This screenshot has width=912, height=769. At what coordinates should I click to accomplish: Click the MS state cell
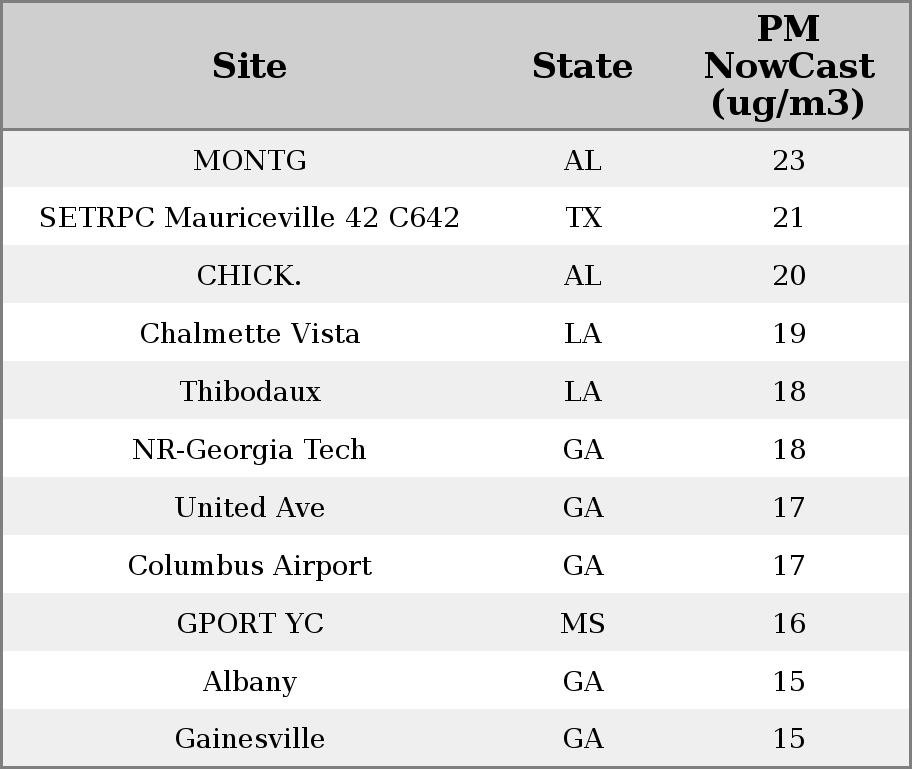point(583,624)
